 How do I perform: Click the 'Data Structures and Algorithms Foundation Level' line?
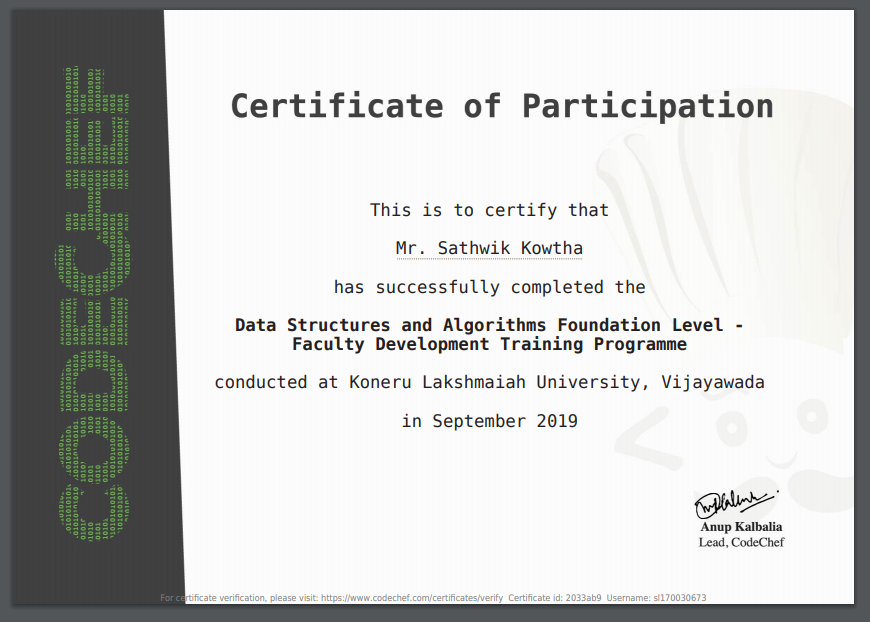489,325
